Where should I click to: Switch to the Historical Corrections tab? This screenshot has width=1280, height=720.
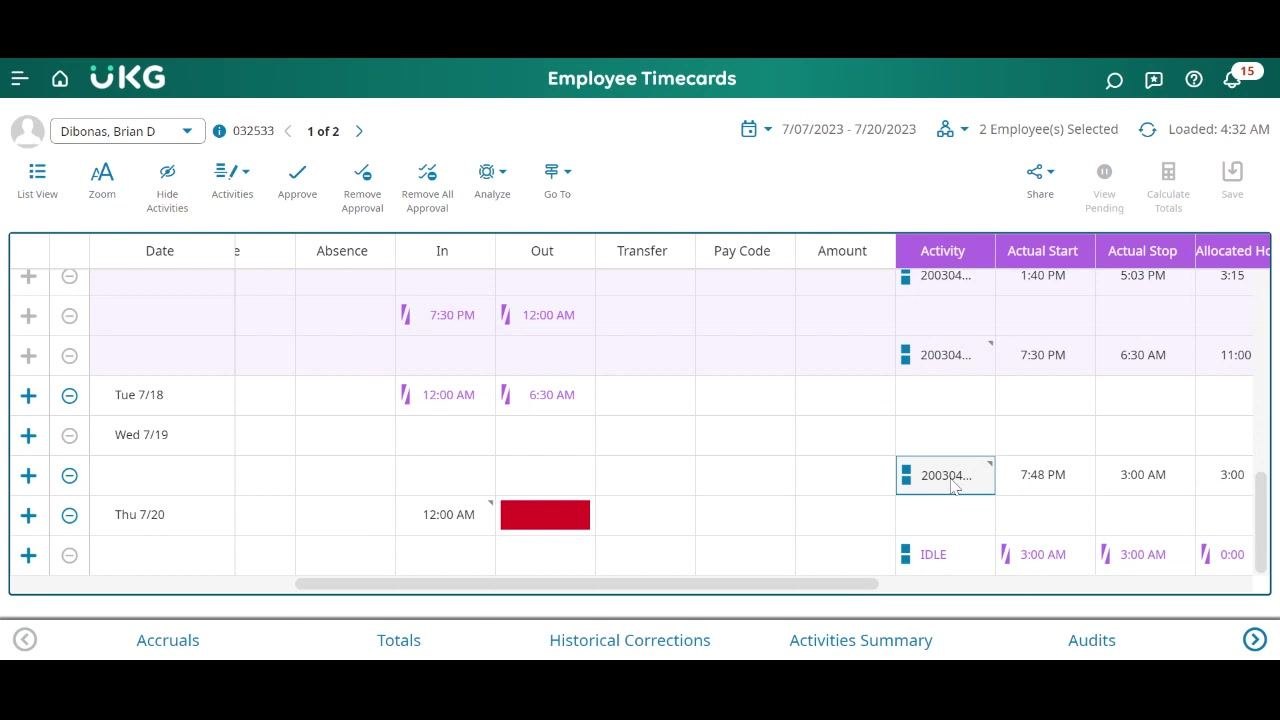pyautogui.click(x=630, y=640)
